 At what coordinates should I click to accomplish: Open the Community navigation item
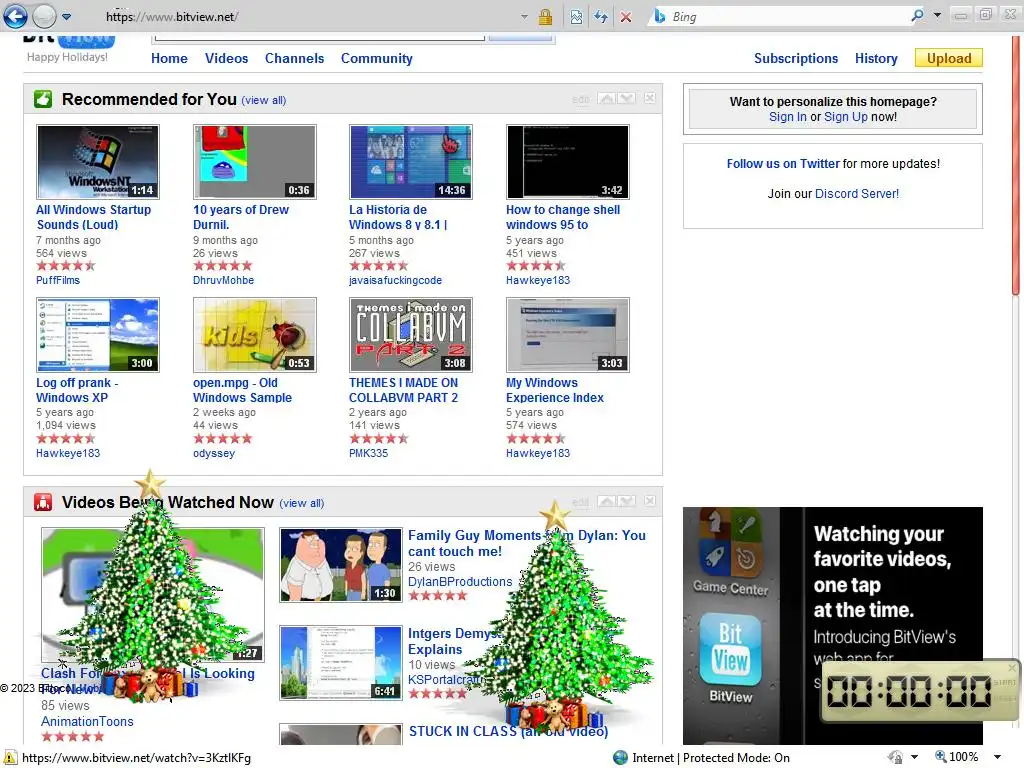pyautogui.click(x=377, y=58)
